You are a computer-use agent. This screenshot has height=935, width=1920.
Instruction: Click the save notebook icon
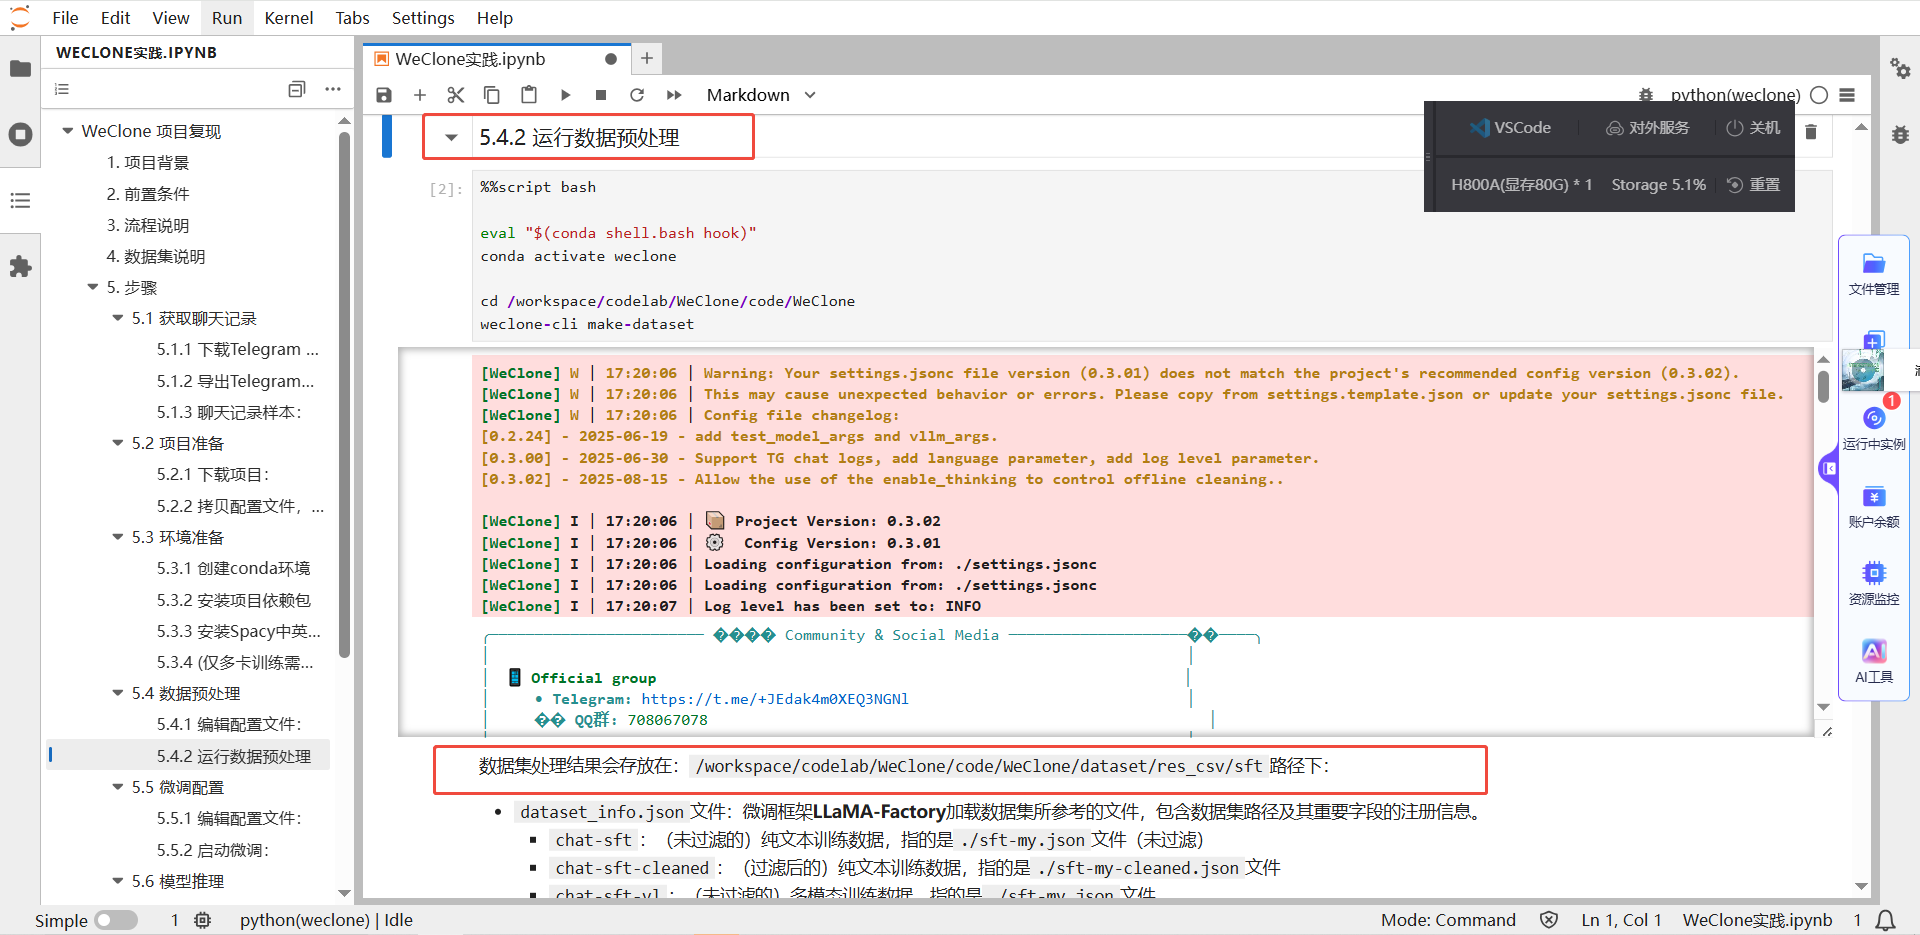point(384,95)
